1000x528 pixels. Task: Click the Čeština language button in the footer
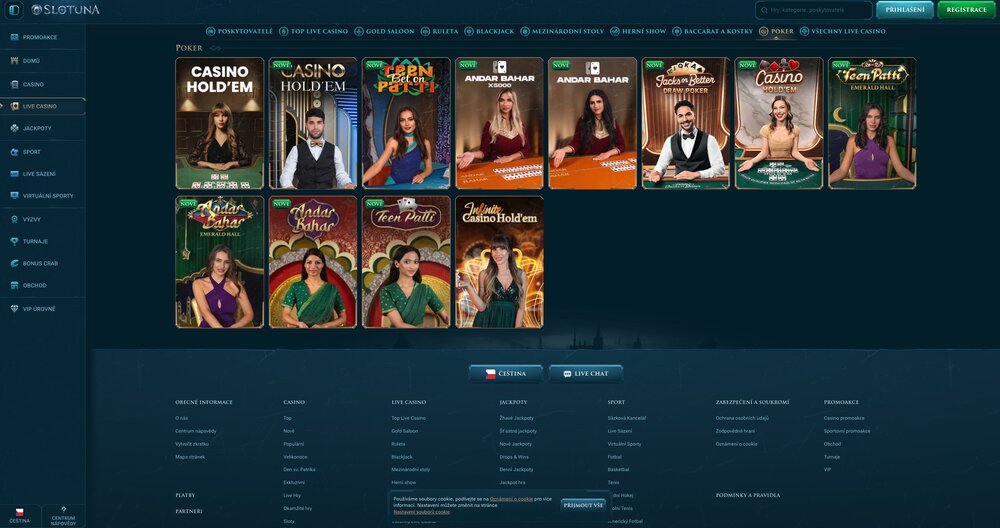coord(506,374)
